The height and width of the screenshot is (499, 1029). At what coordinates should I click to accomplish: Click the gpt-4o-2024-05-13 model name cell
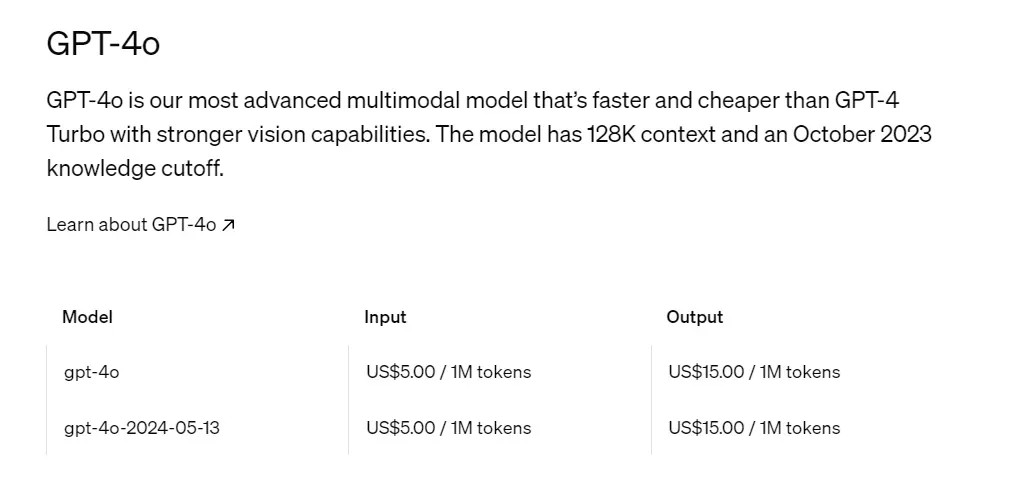(141, 428)
